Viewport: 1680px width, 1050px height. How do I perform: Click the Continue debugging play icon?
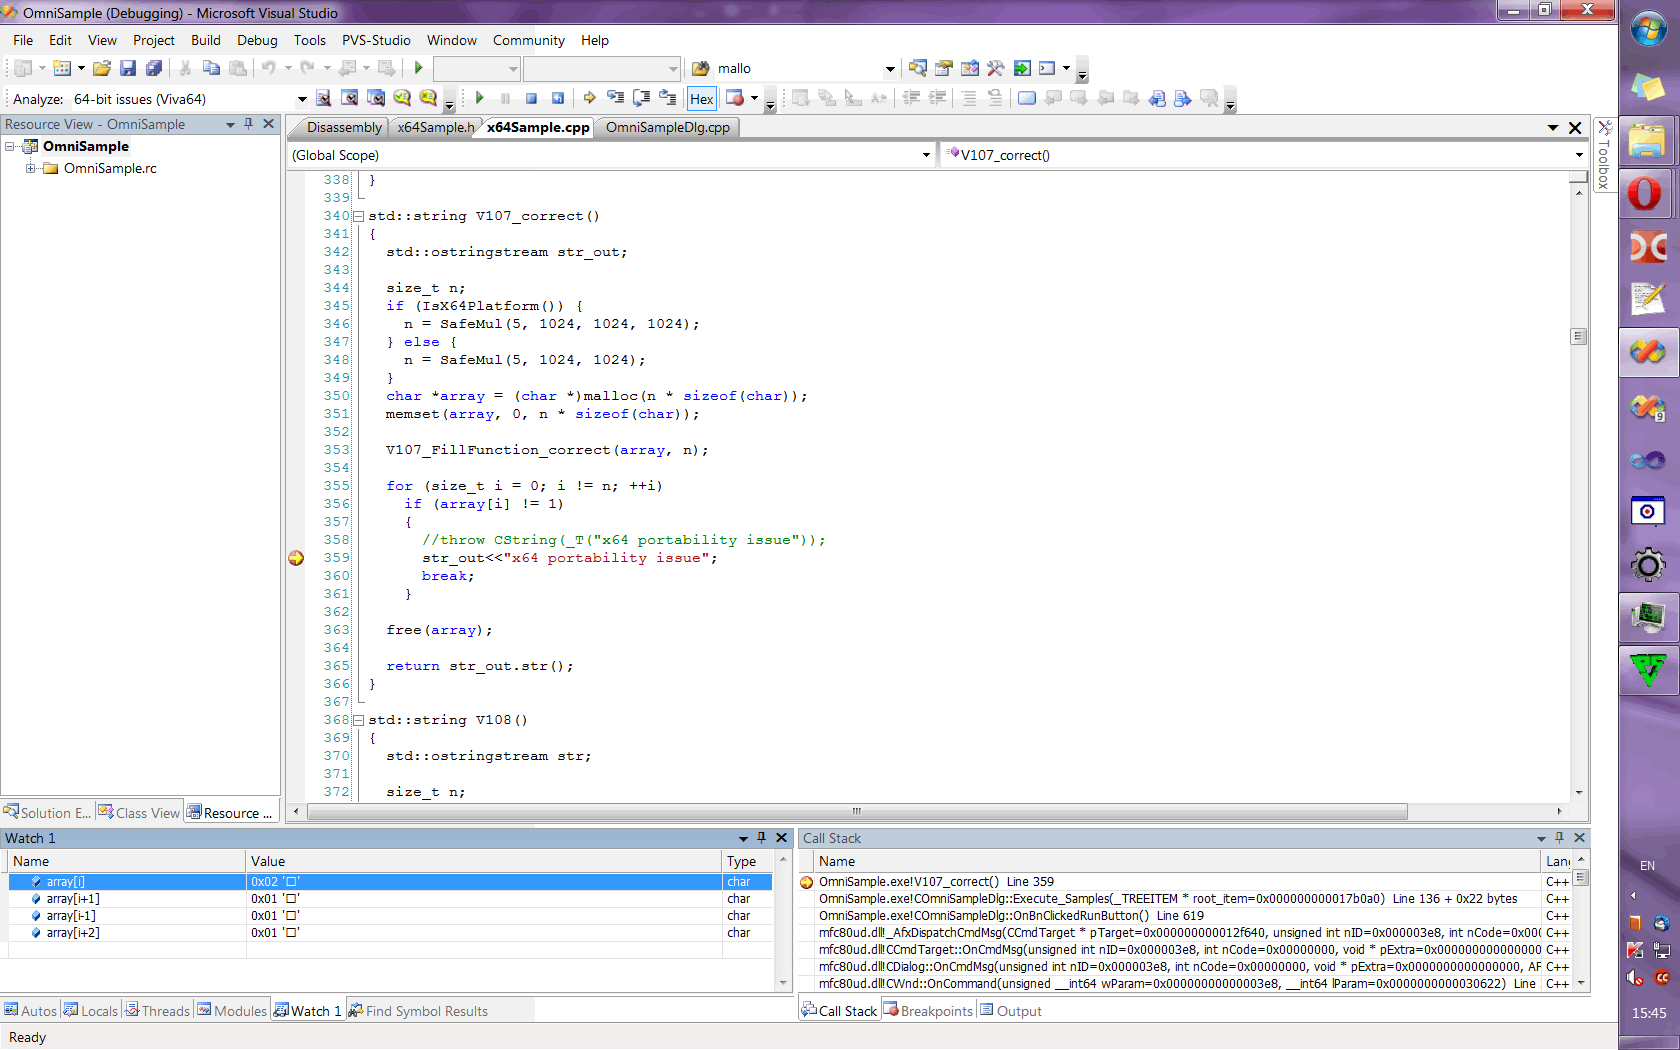point(479,98)
